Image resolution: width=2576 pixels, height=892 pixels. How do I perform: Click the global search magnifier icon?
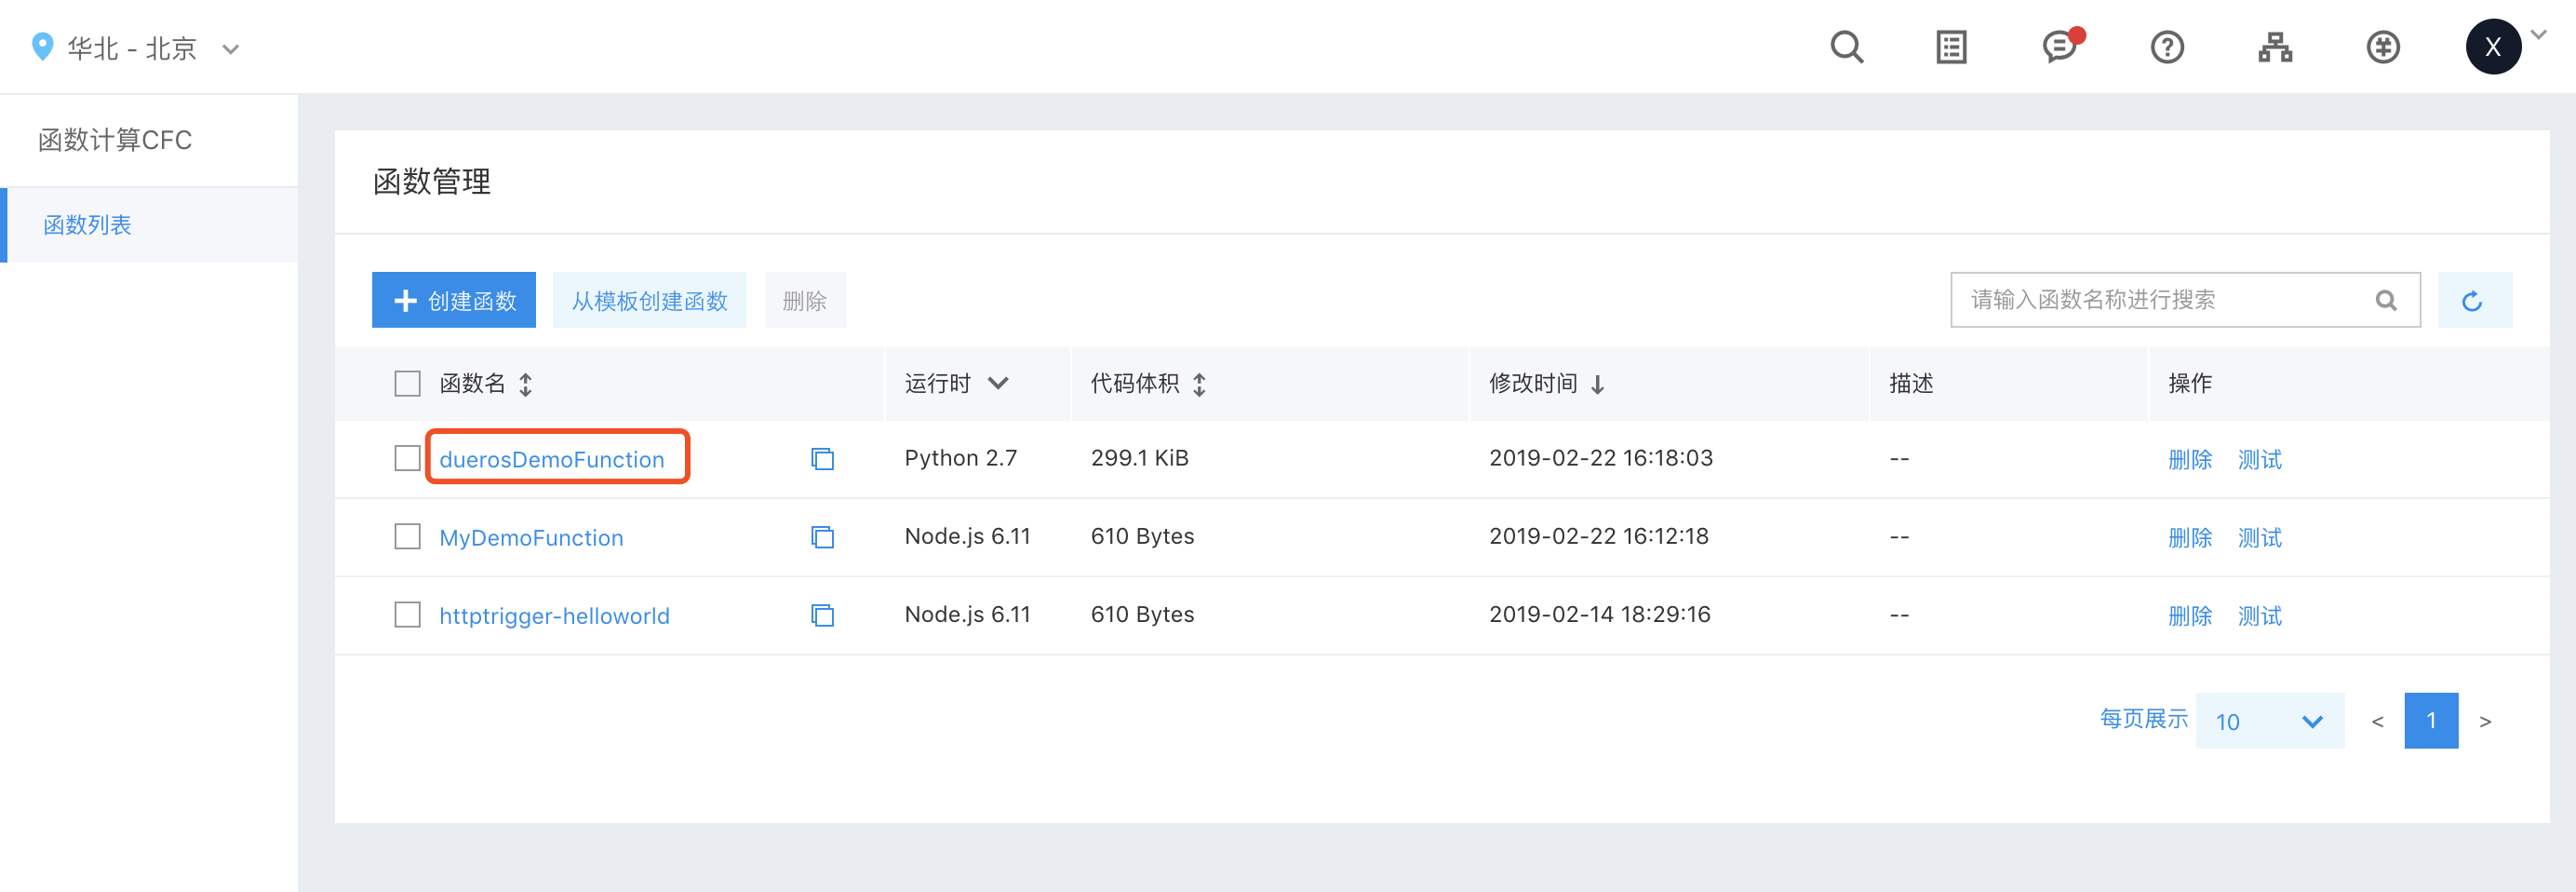coord(1846,47)
